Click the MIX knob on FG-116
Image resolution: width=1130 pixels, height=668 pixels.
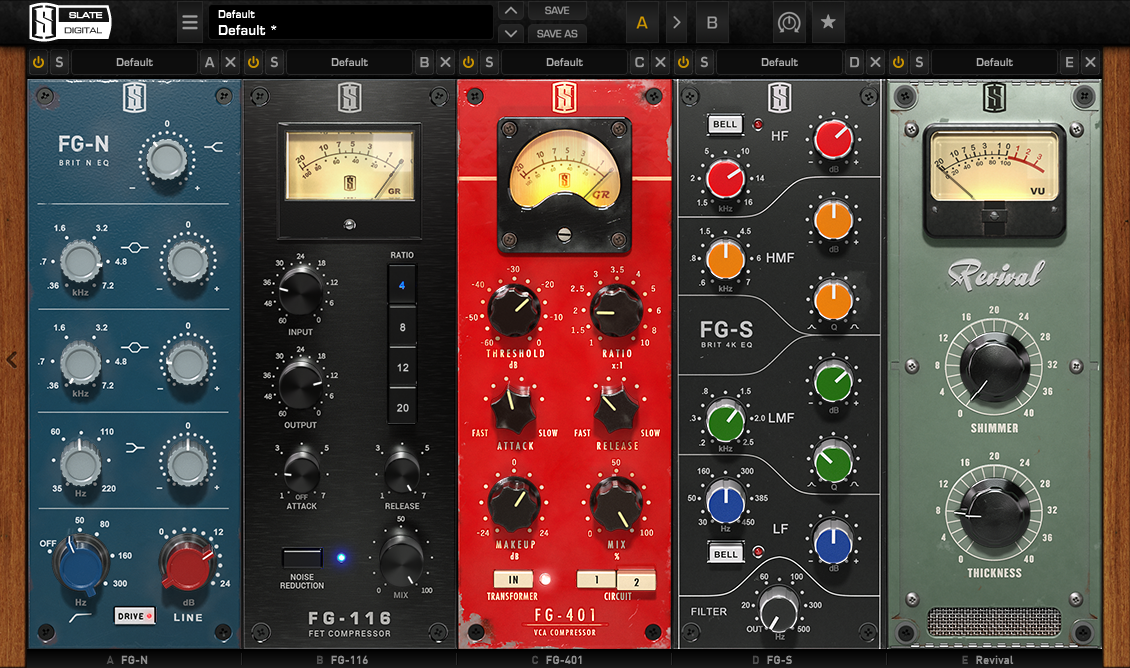click(401, 561)
